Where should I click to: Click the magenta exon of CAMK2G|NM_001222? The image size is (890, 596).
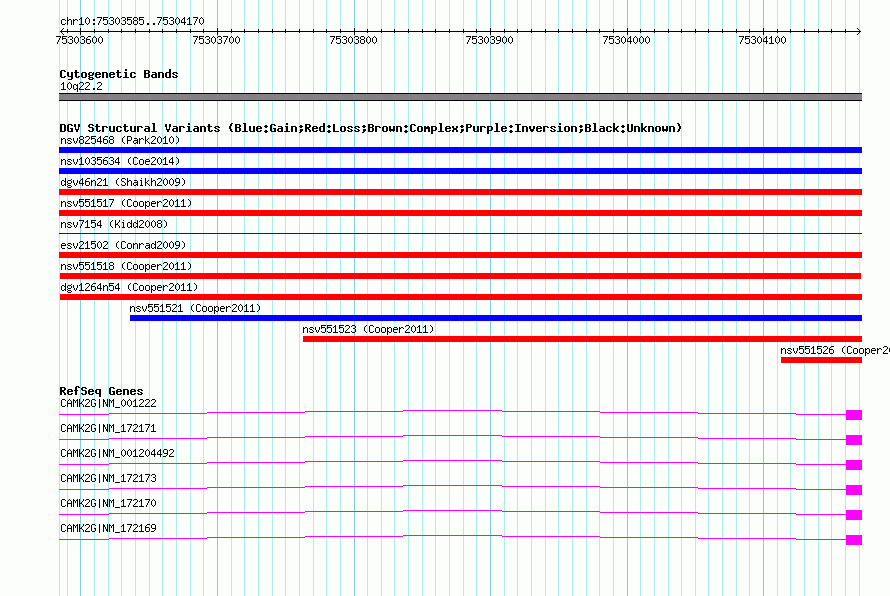pos(854,415)
